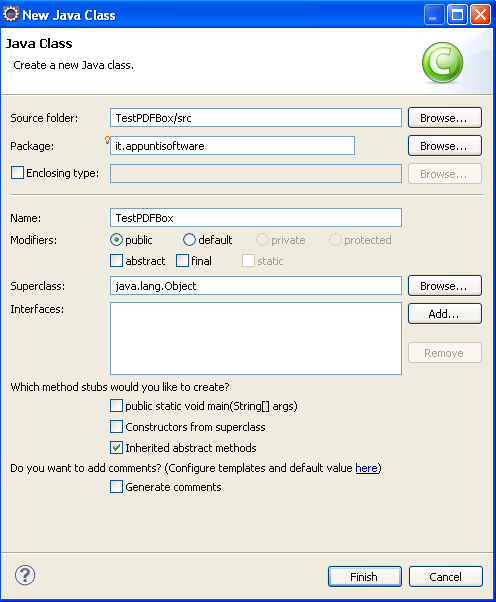
Task: Browse for the Superclass
Action: click(x=445, y=286)
